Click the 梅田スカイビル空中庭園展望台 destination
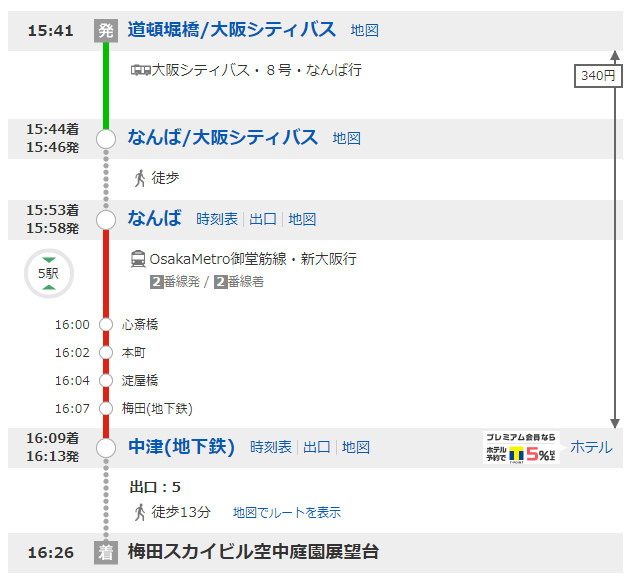 (253, 552)
